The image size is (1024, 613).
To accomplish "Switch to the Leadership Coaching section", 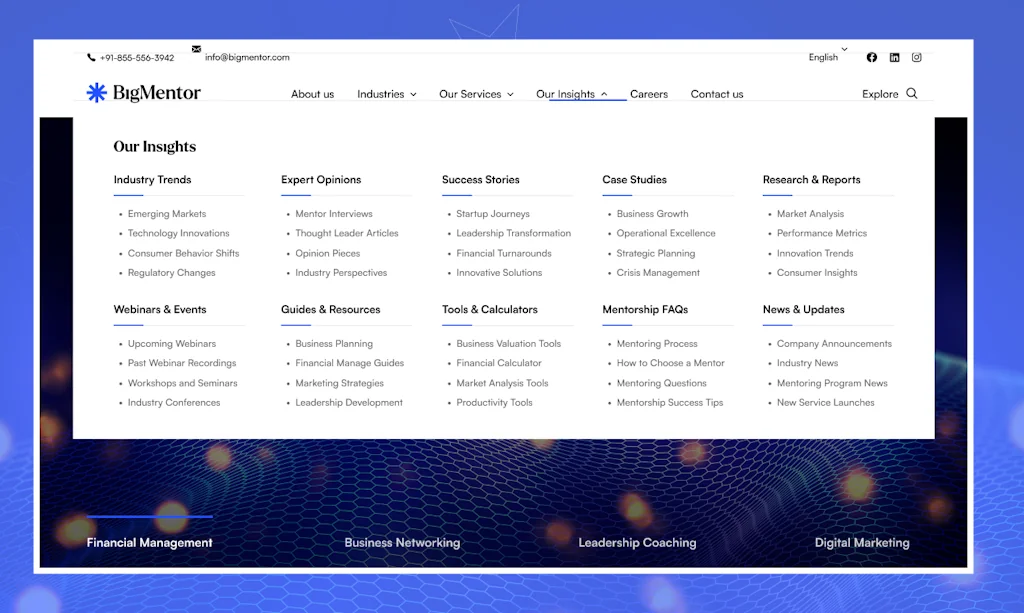I will 637,543.
